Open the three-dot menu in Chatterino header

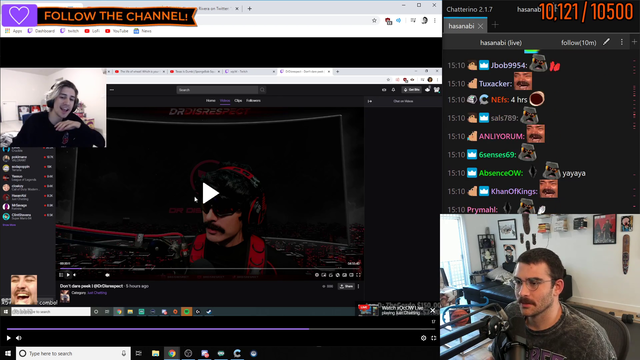(x=622, y=42)
